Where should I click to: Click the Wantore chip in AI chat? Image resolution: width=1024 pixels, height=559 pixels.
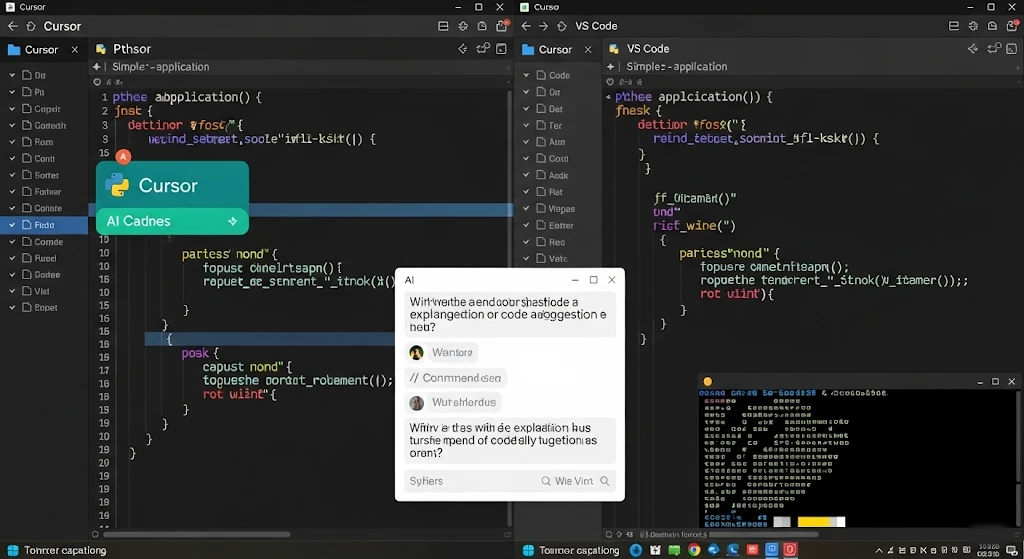(442, 353)
